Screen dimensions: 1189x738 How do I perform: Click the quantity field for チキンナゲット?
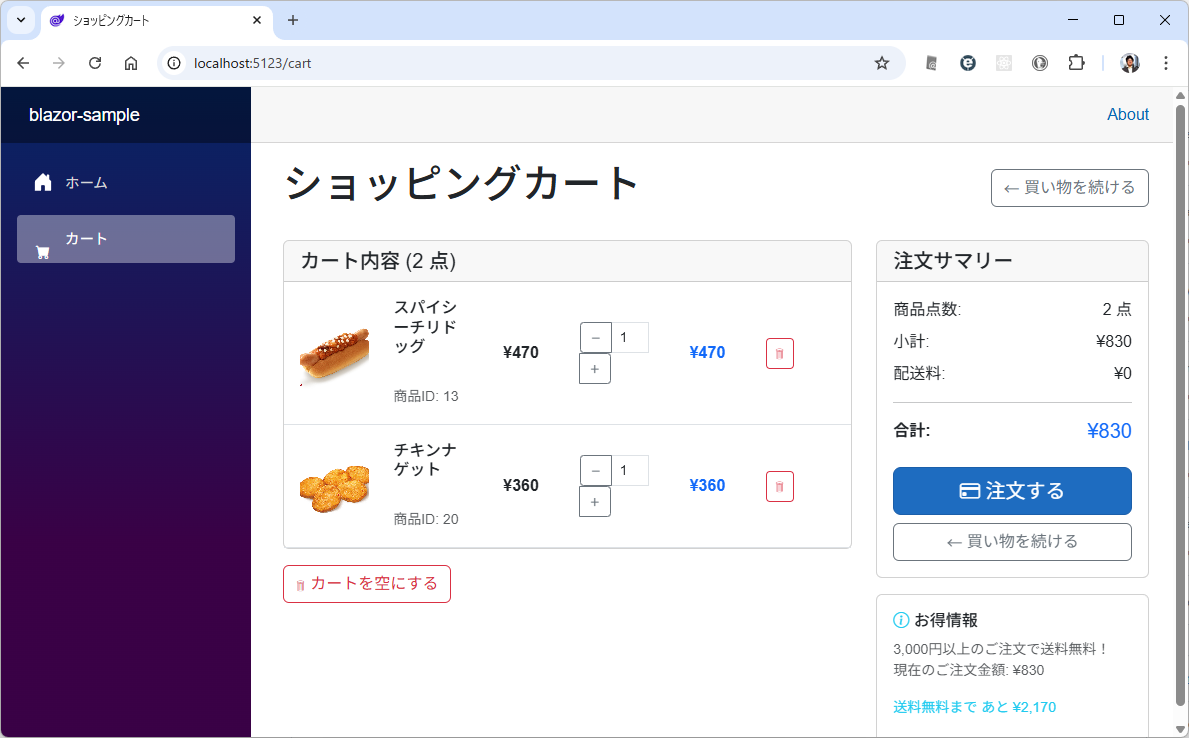[x=630, y=470]
